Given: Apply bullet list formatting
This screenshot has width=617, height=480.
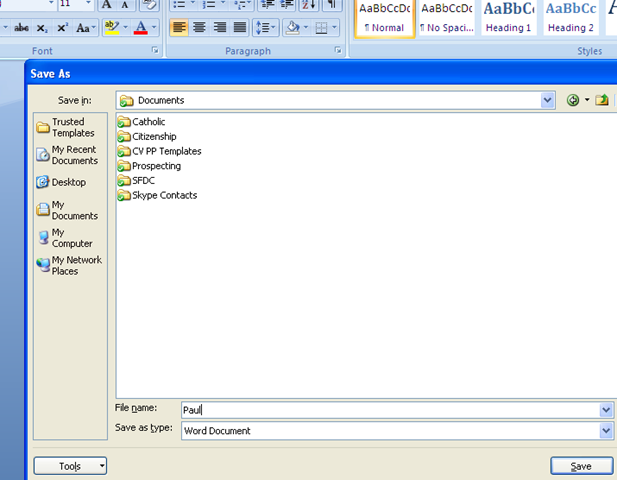Looking at the screenshot, I should coord(179,5).
